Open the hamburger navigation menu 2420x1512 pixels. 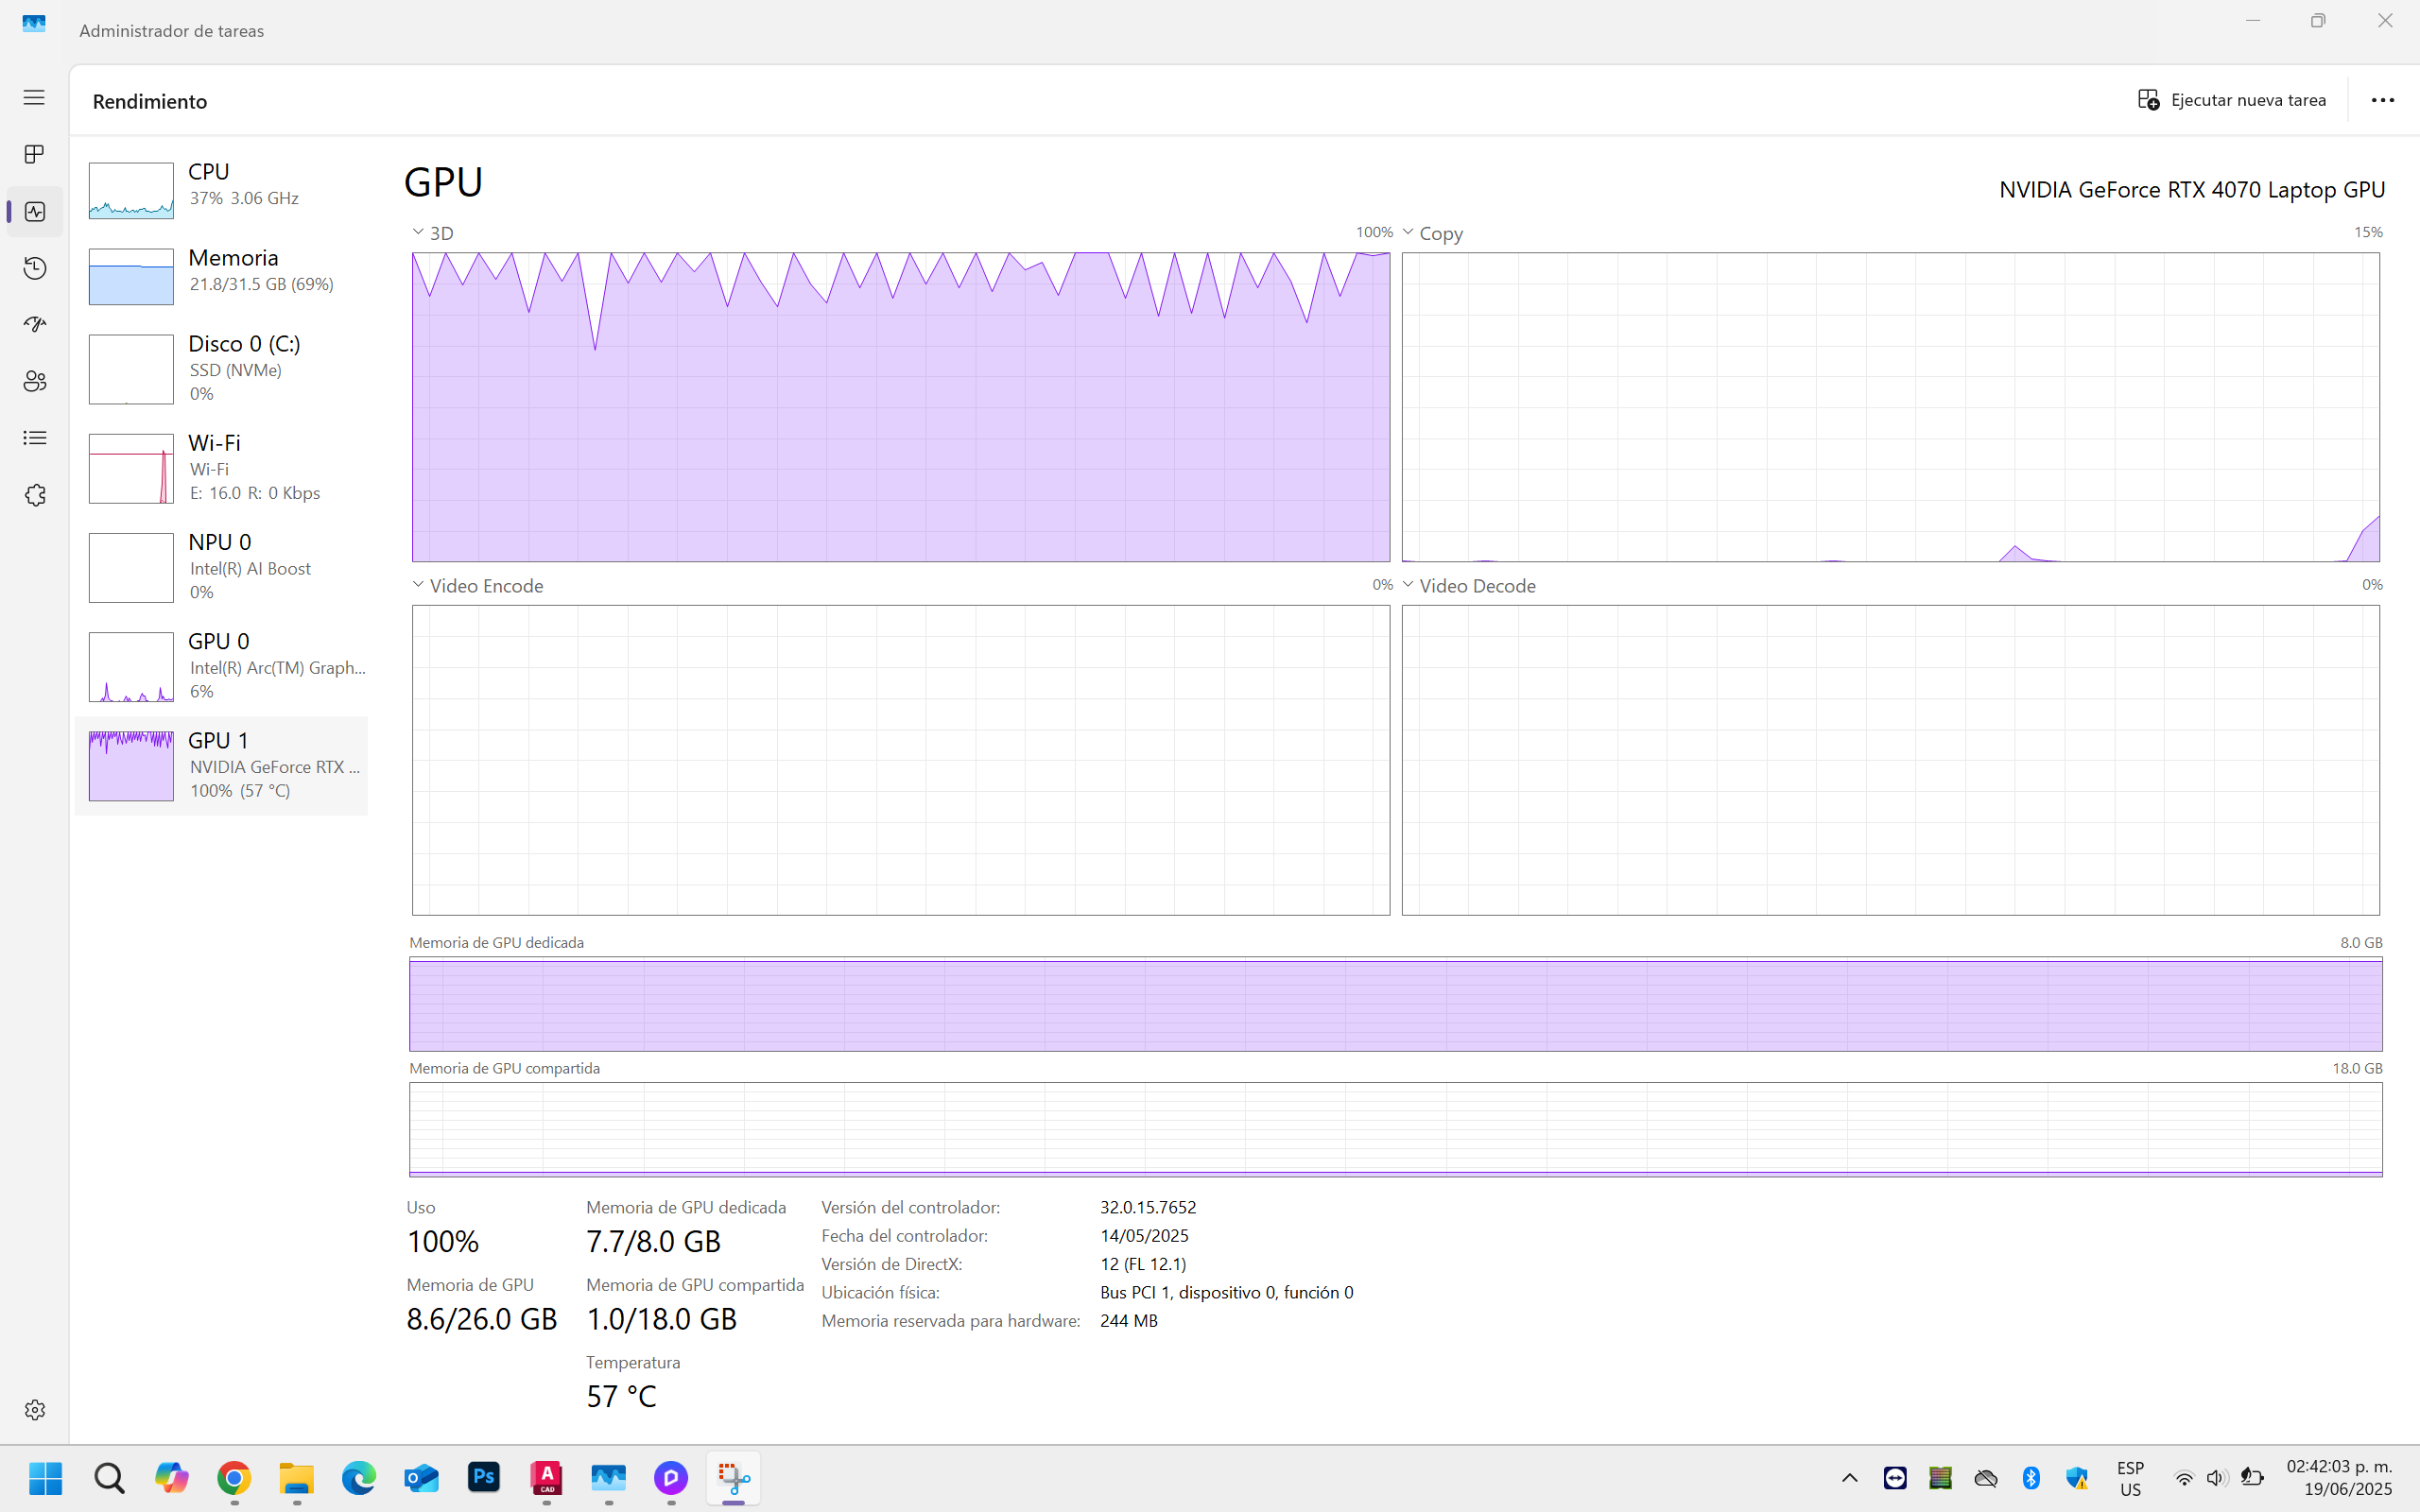coord(34,97)
